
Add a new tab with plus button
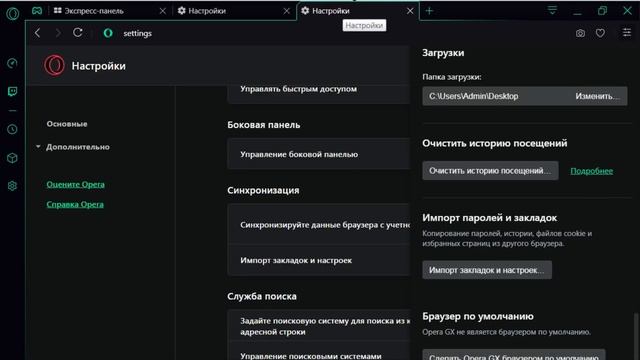429,11
